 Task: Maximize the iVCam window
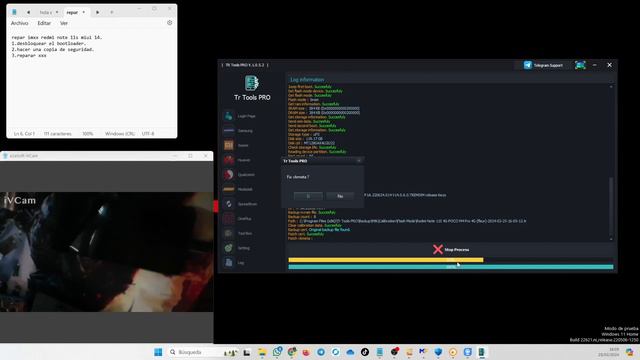pos(190,156)
